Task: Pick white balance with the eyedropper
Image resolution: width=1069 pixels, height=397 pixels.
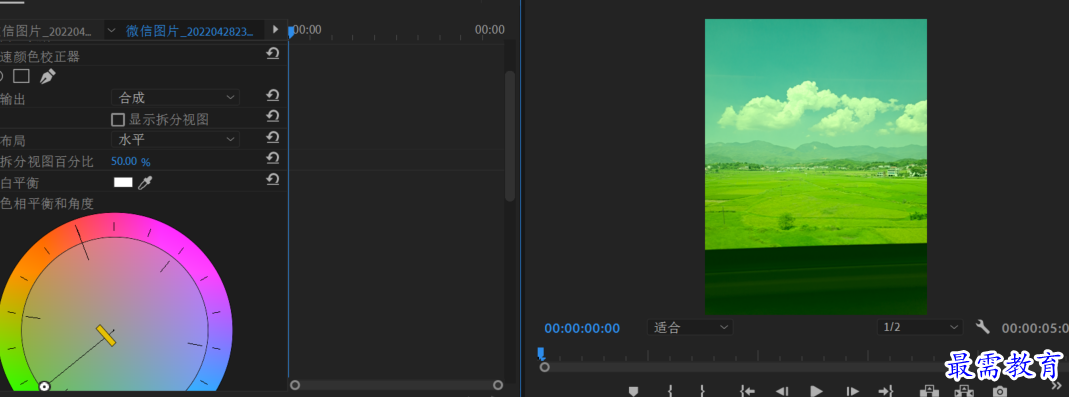Action: click(145, 182)
